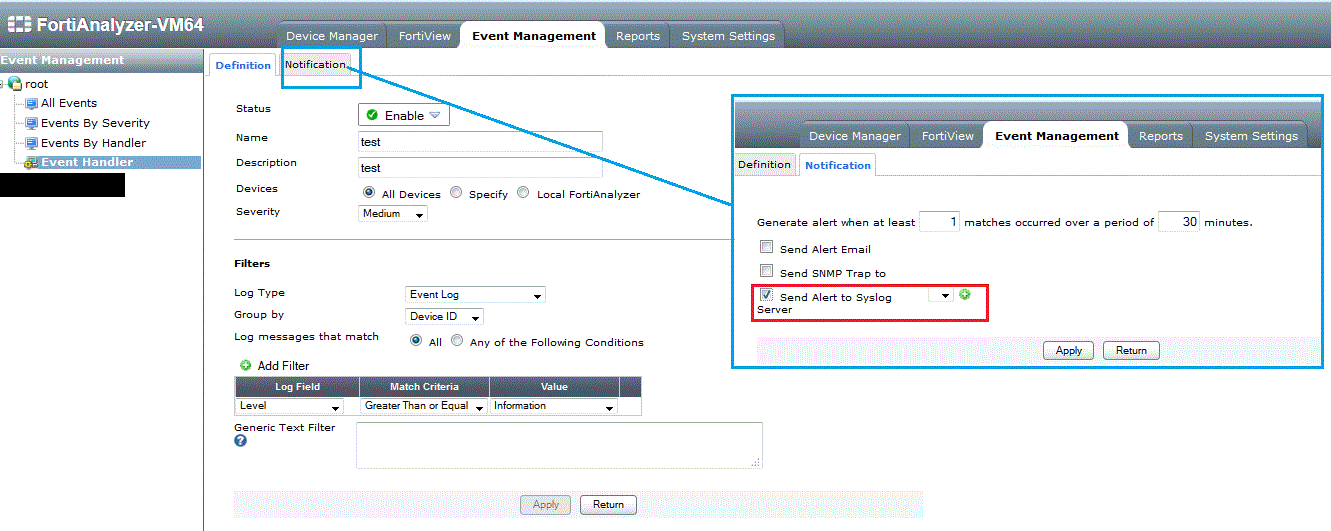Click Return in the Notification panel

[x=1131, y=350]
